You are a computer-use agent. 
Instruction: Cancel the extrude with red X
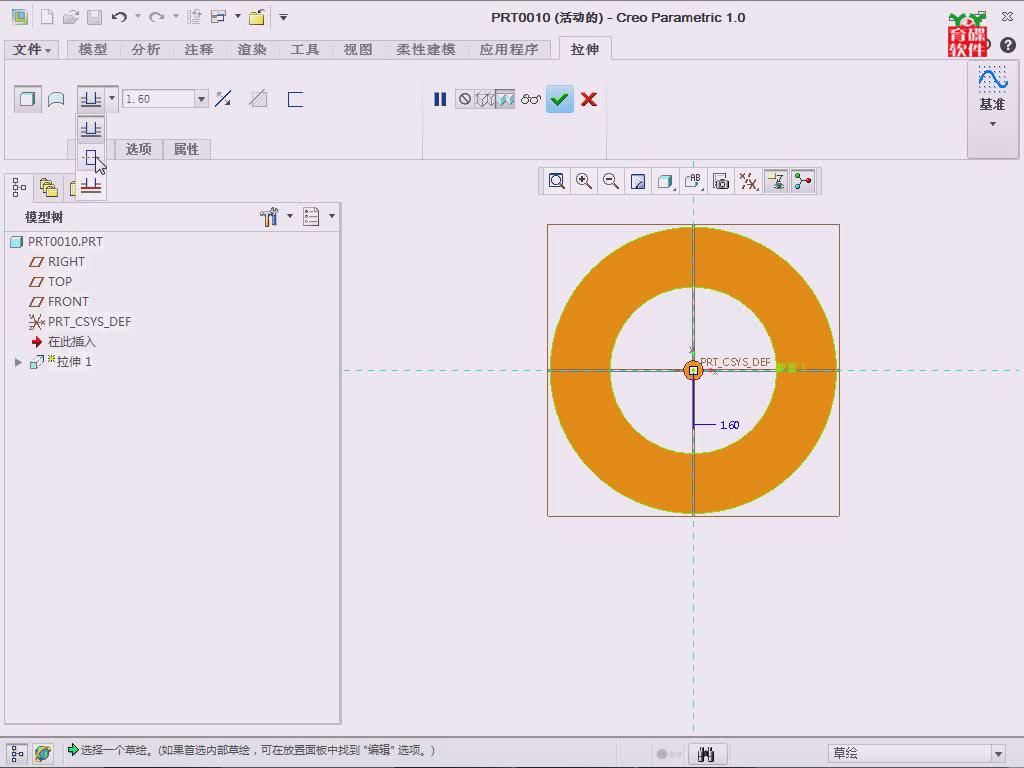coord(589,99)
